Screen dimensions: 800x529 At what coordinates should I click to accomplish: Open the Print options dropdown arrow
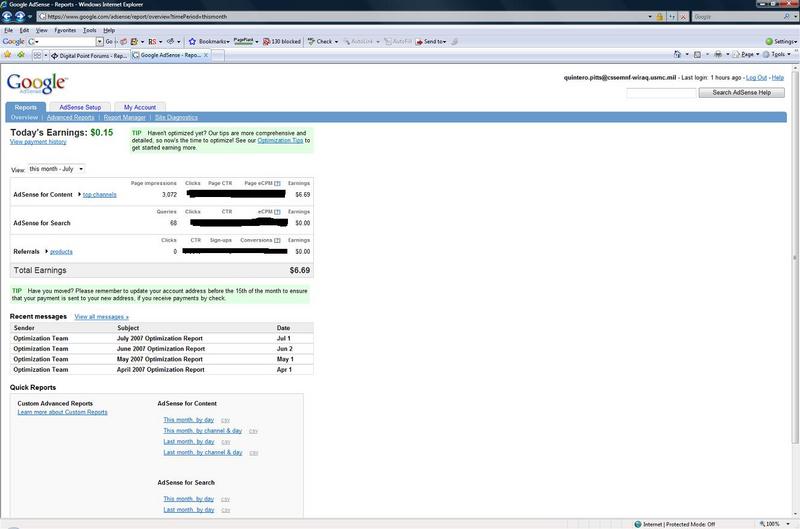[727, 54]
